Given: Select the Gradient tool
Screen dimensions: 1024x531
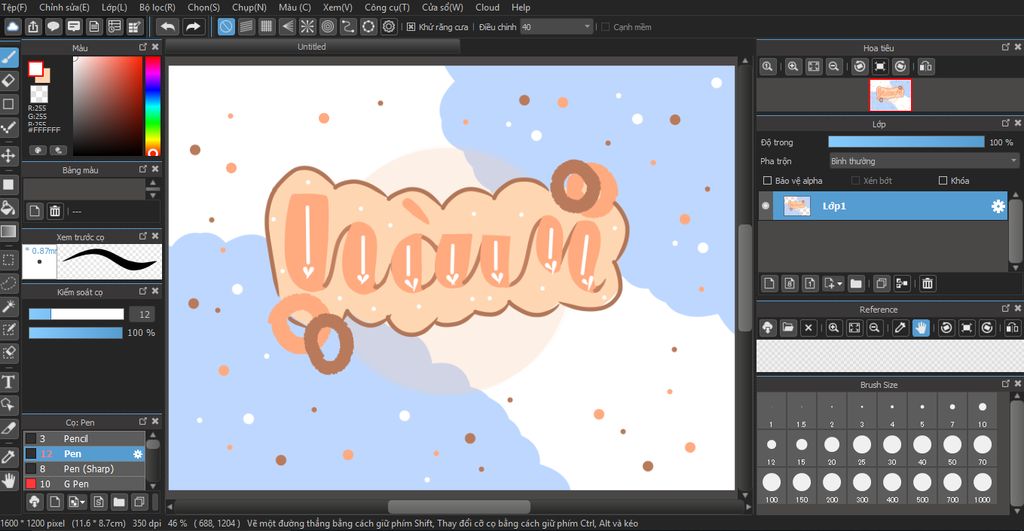Looking at the screenshot, I should [8, 231].
